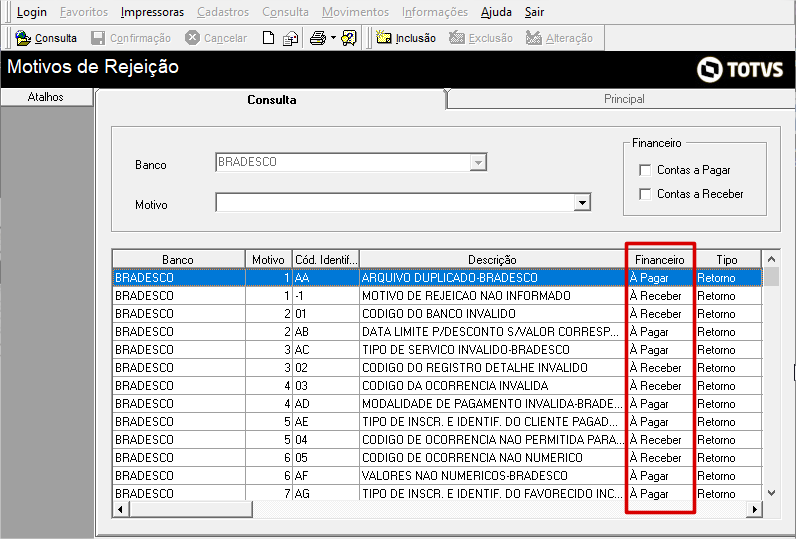The height and width of the screenshot is (539, 796).
Task: Open the Movimentos menu
Action: [355, 12]
